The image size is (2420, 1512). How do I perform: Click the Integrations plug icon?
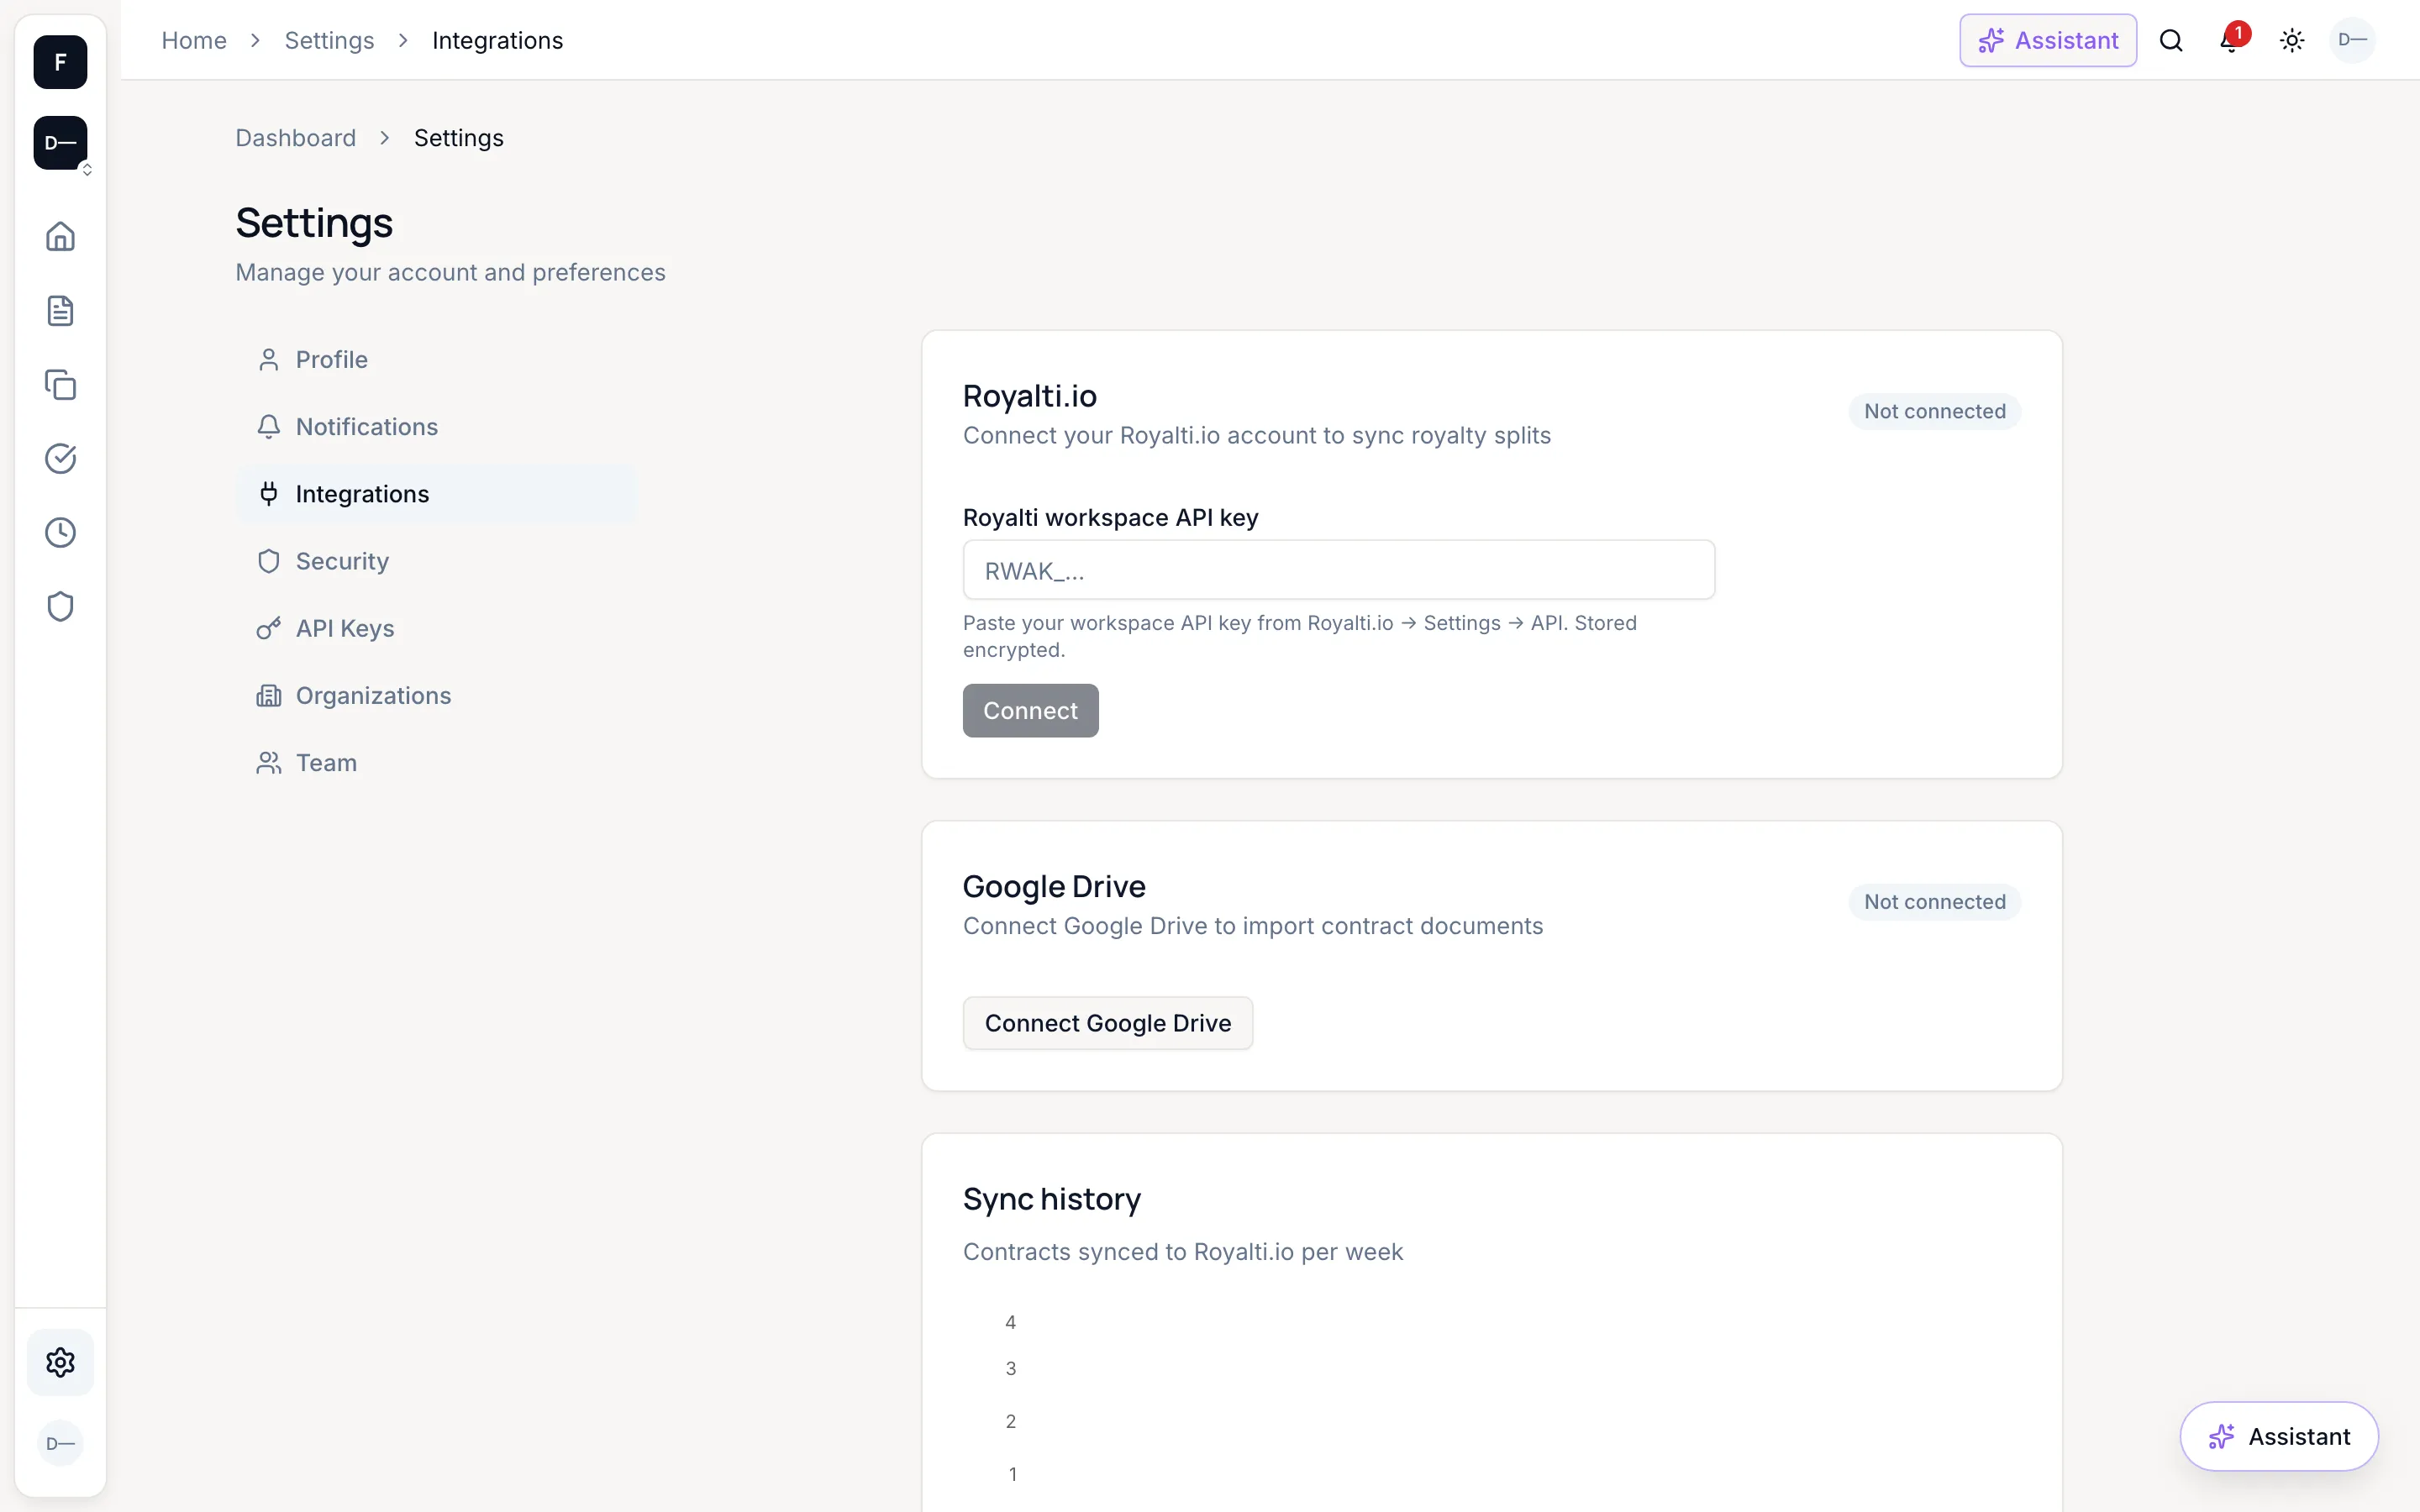[268, 493]
